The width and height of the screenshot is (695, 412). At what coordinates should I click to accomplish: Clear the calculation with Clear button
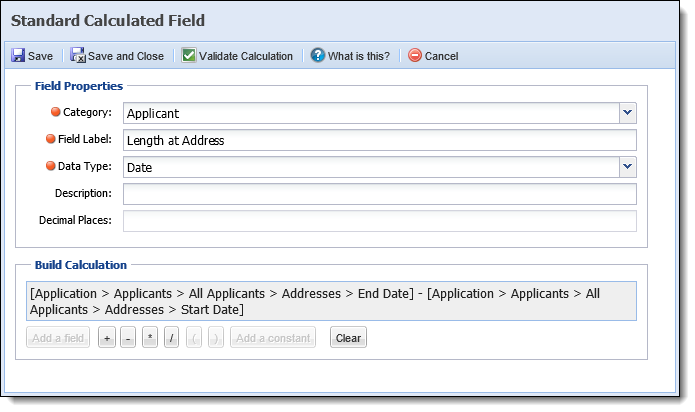(x=348, y=338)
